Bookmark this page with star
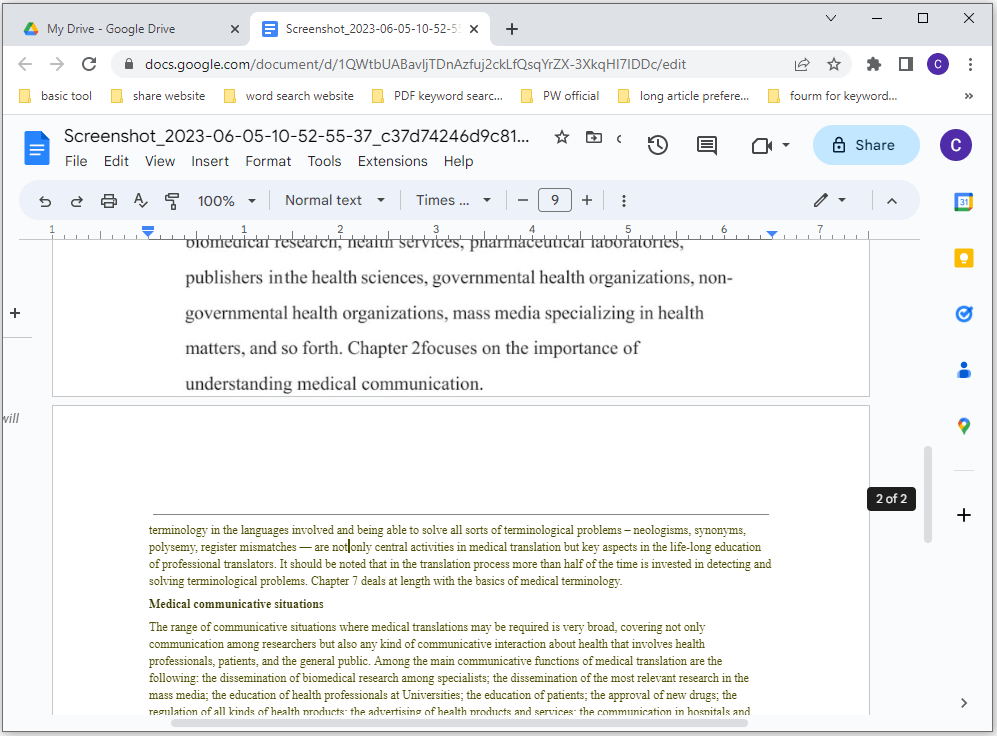Screen dimensions: 997x736 (x=834, y=64)
